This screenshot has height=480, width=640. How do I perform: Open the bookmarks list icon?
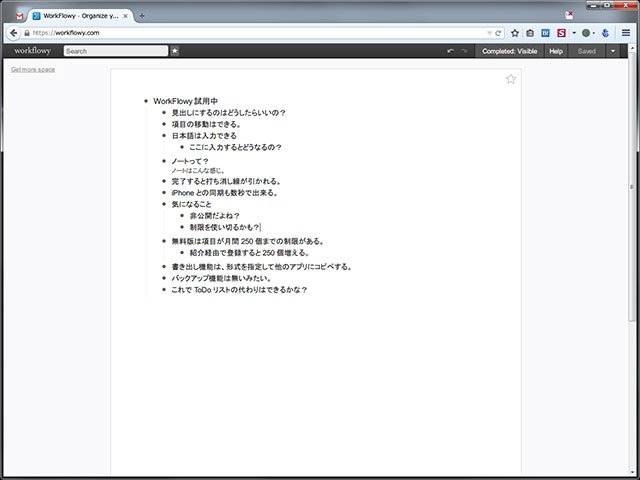click(x=530, y=33)
